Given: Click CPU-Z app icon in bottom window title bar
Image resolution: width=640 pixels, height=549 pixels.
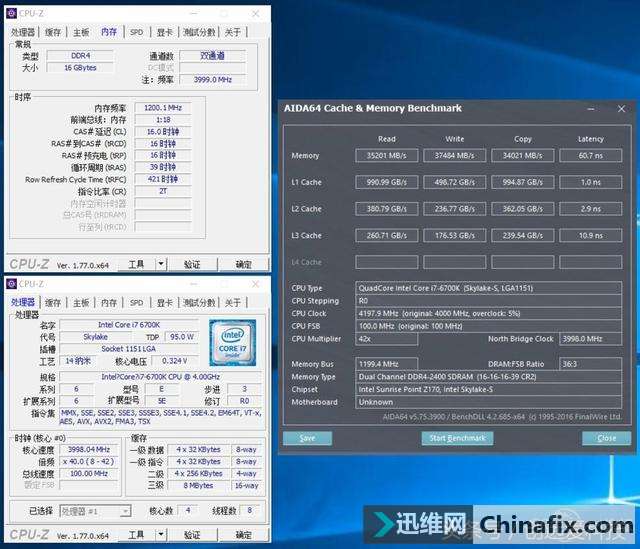Looking at the screenshot, I should [11, 284].
